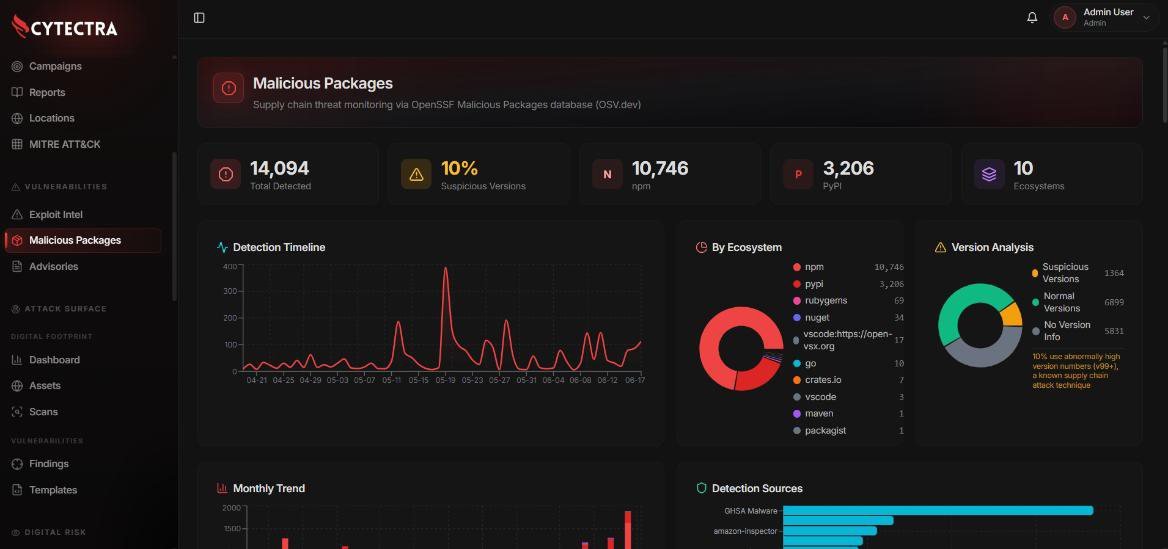Go to Locations page
The height and width of the screenshot is (549, 1168).
click(x=51, y=118)
